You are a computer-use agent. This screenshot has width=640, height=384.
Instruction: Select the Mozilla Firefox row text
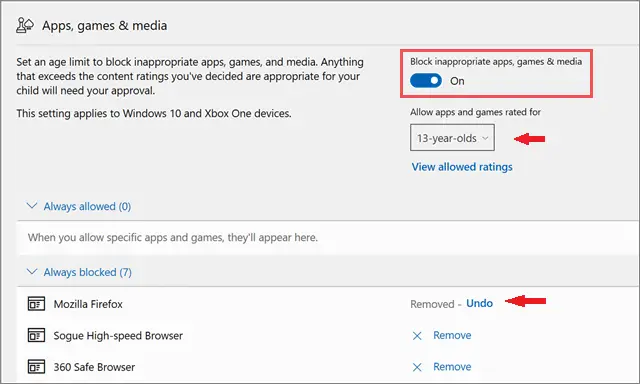click(88, 304)
